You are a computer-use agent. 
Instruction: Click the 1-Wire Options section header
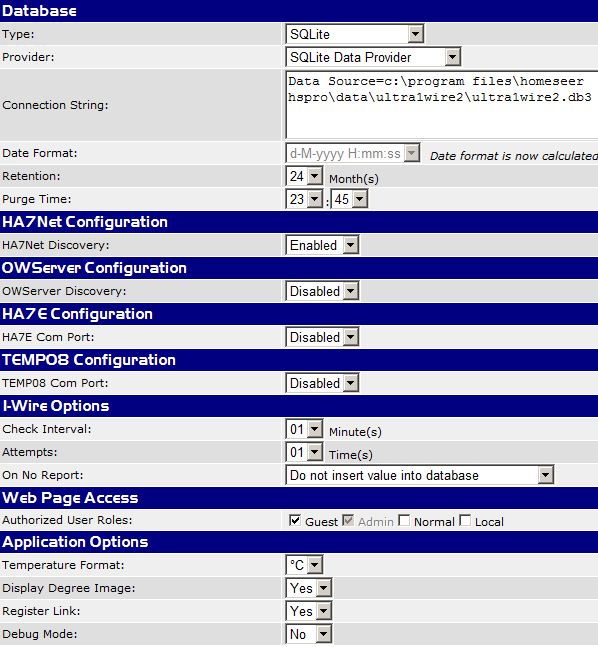[299, 406]
